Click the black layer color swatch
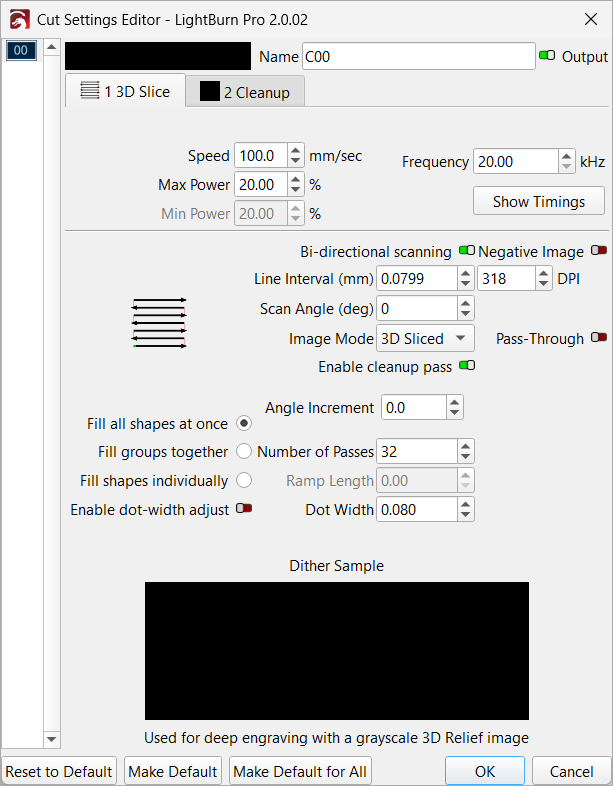 click(x=158, y=56)
